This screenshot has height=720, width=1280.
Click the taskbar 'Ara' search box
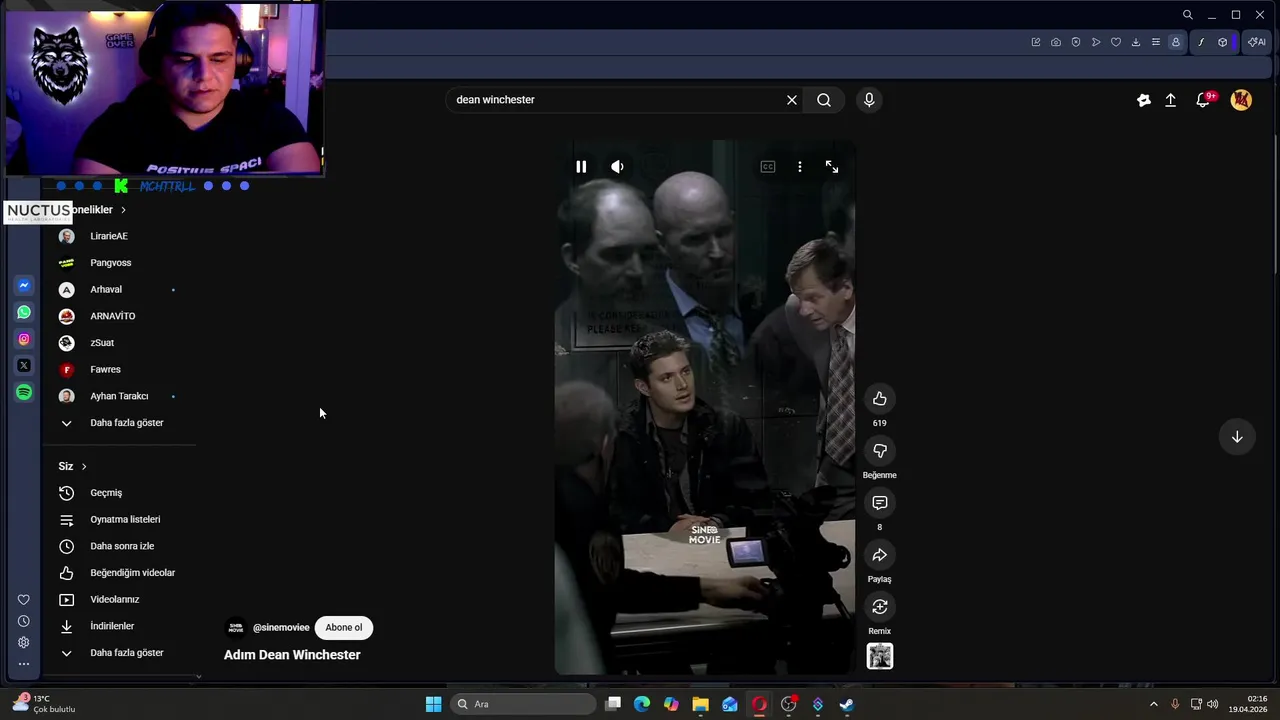[525, 704]
